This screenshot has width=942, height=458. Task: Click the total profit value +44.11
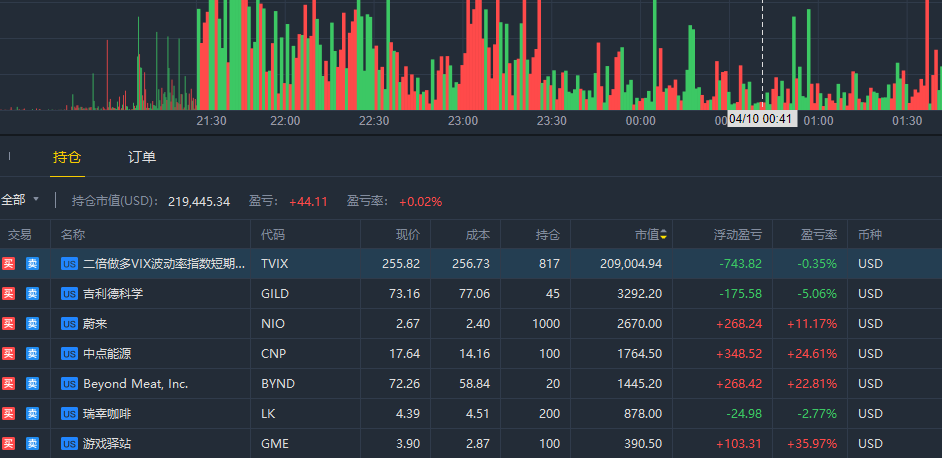coord(308,202)
